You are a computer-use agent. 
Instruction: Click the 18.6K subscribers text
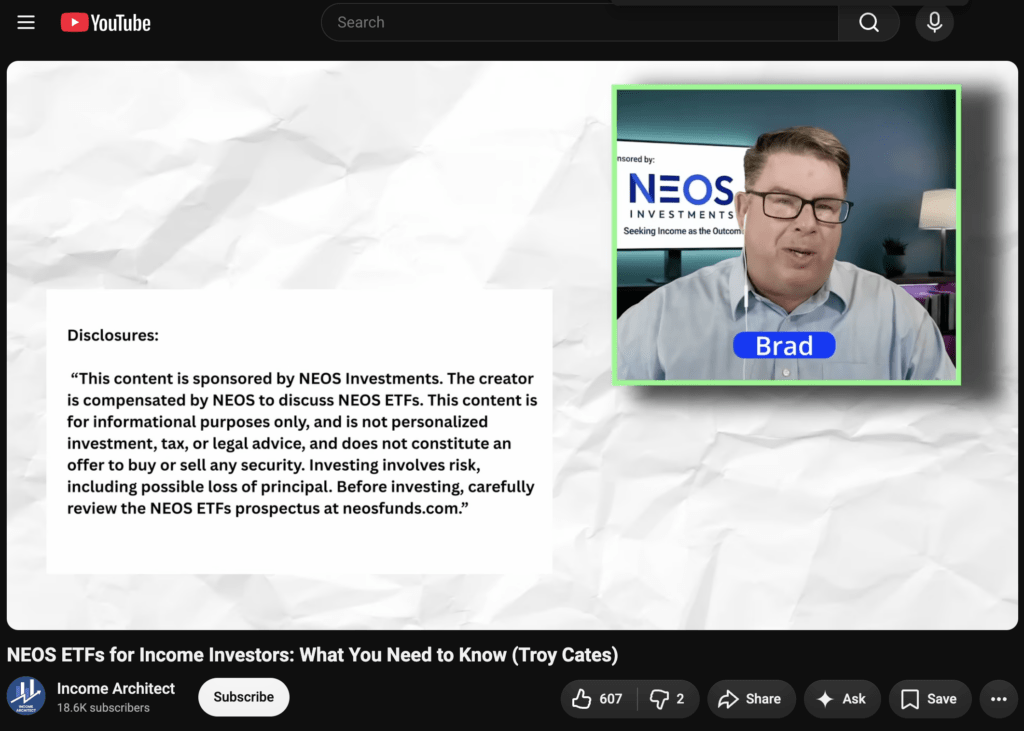(103, 708)
